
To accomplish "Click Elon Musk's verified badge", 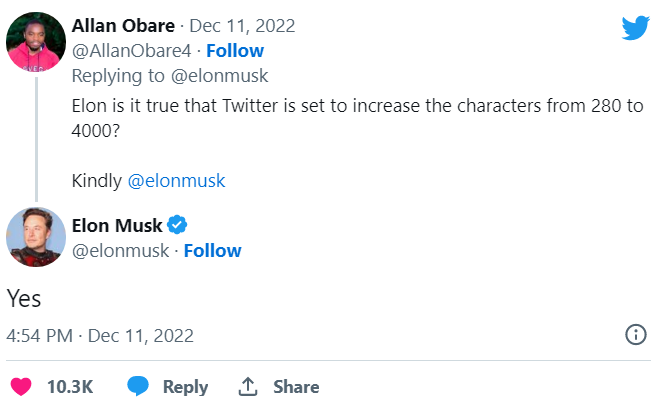I will (178, 224).
